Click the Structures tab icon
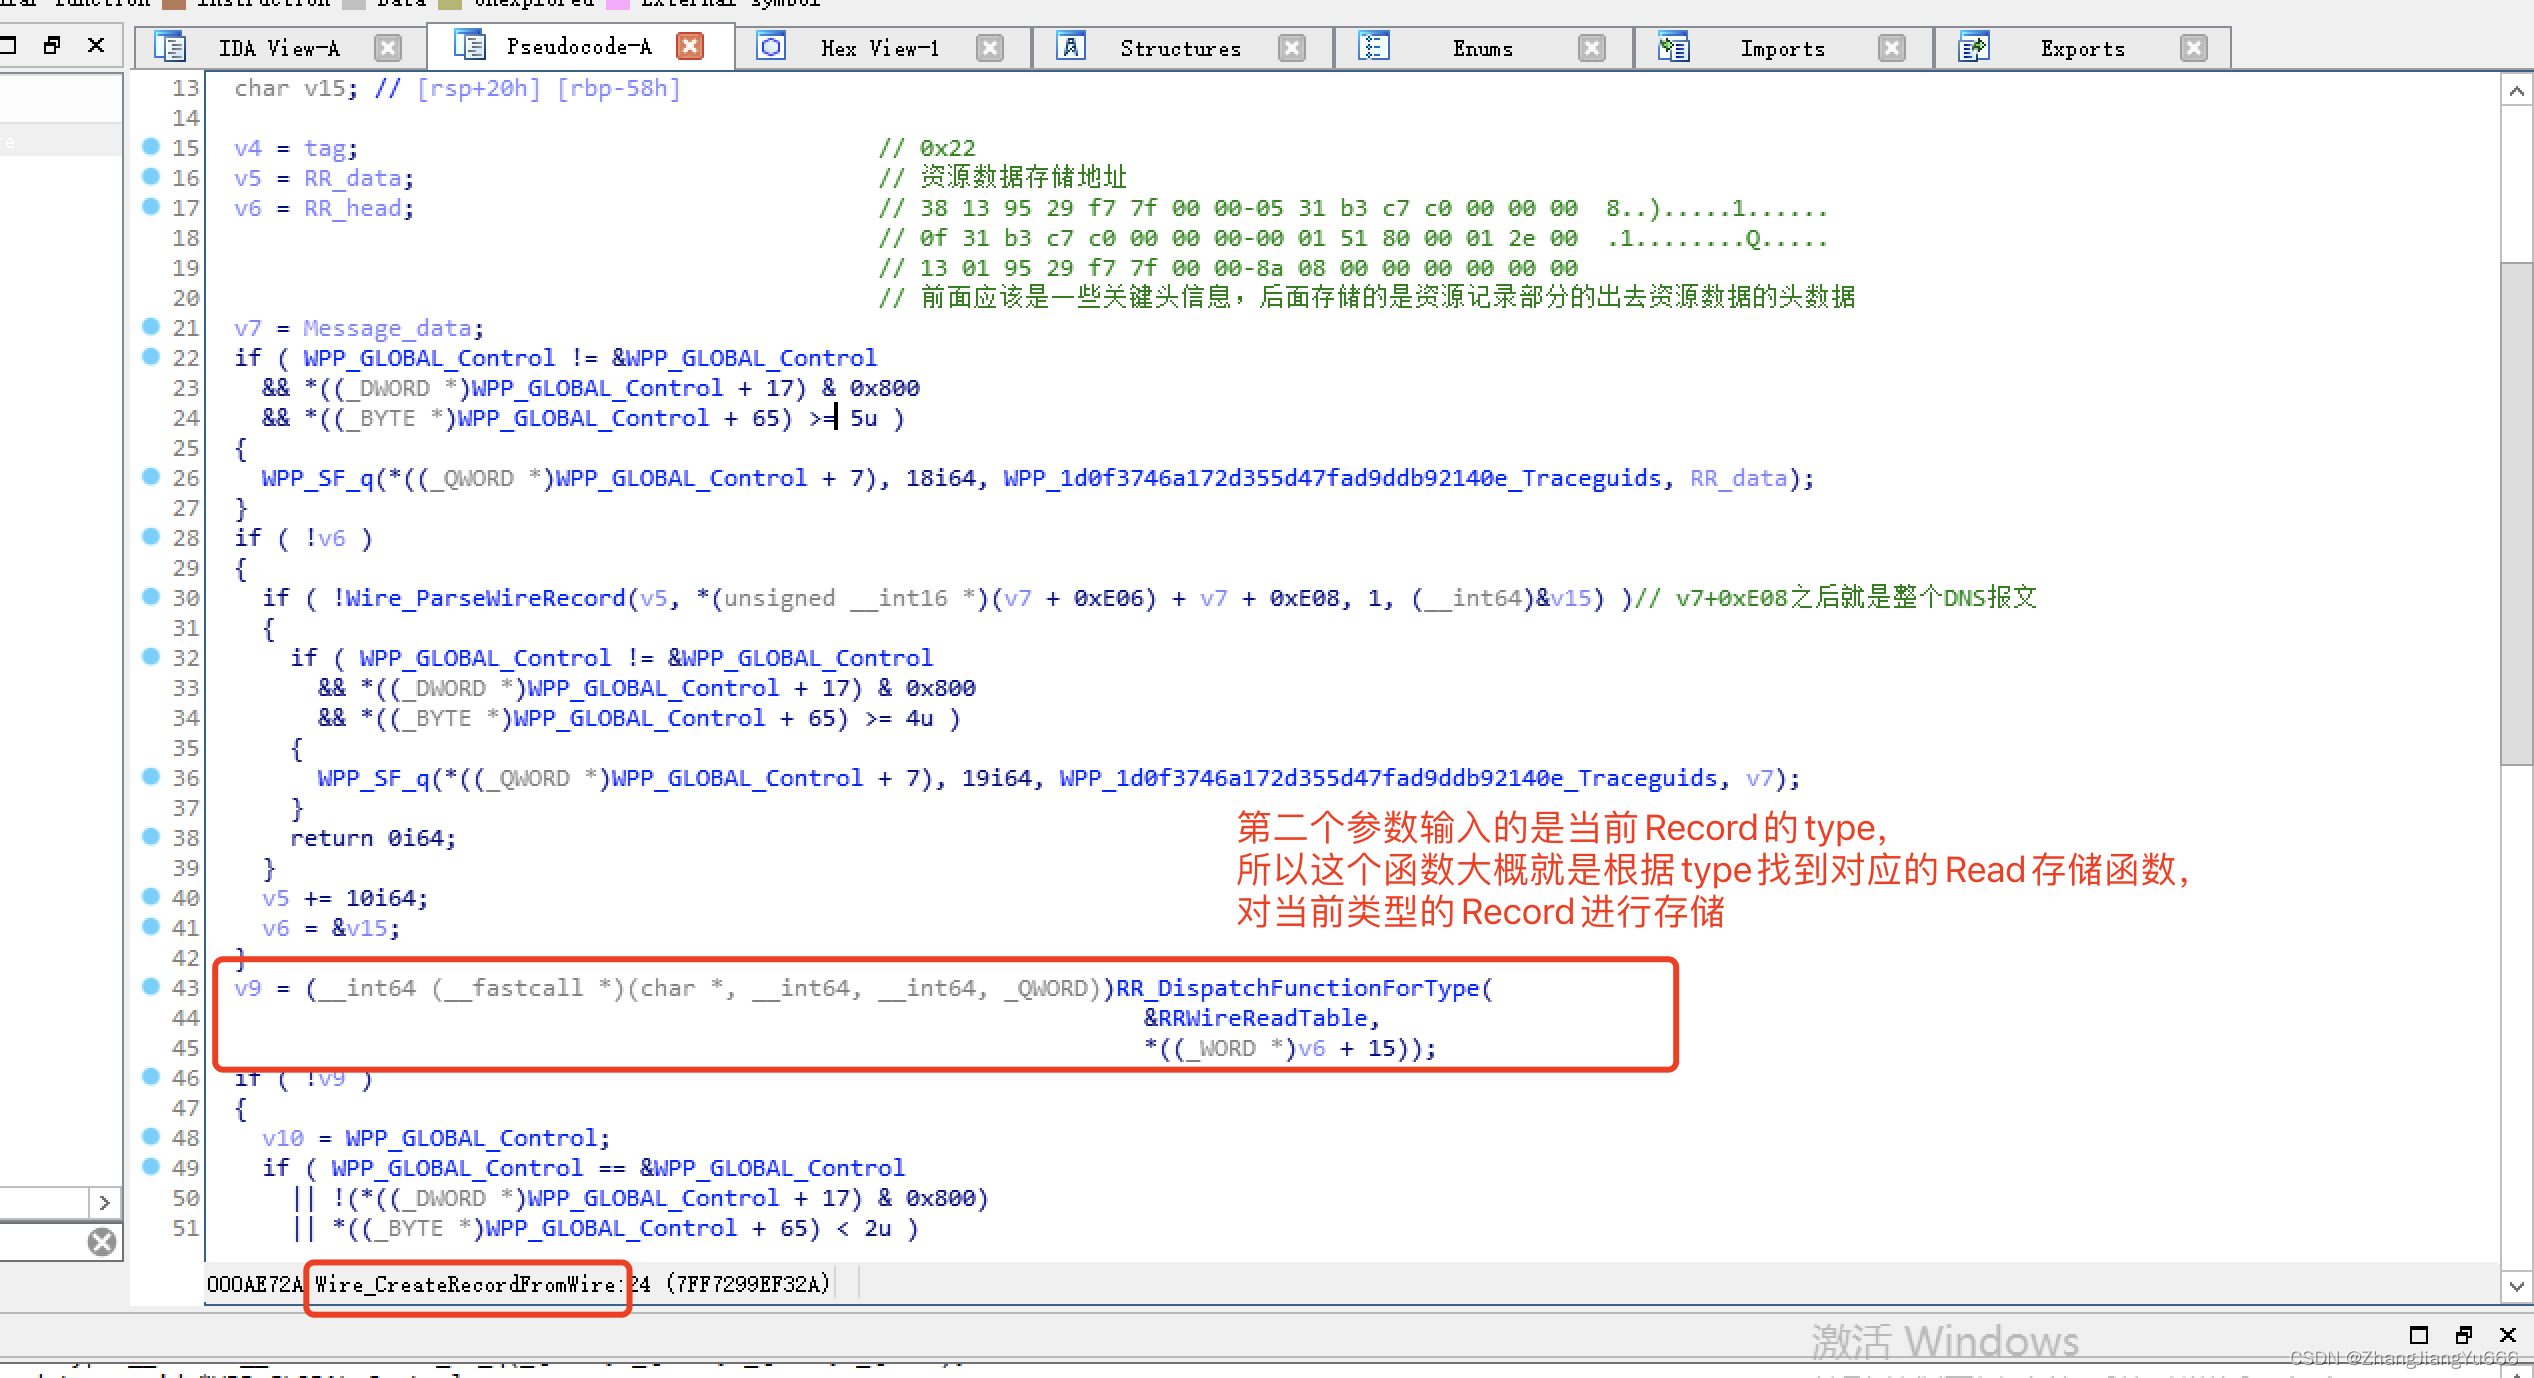 click(x=1071, y=47)
